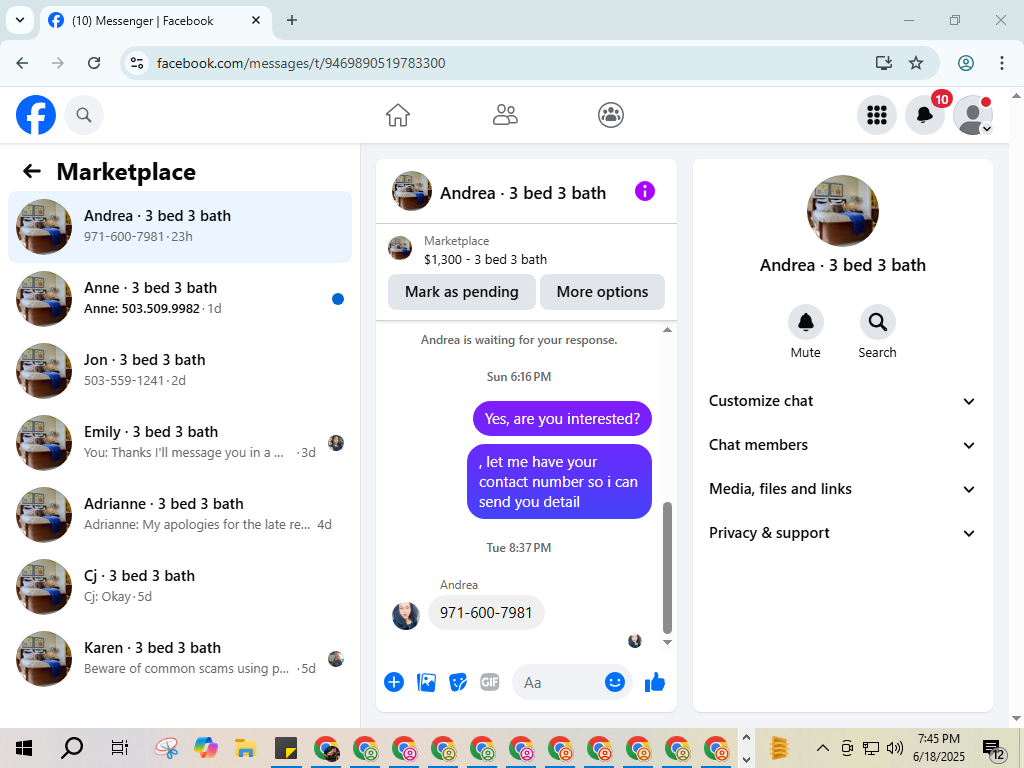Open the volume speaker tray icon

click(x=895, y=748)
